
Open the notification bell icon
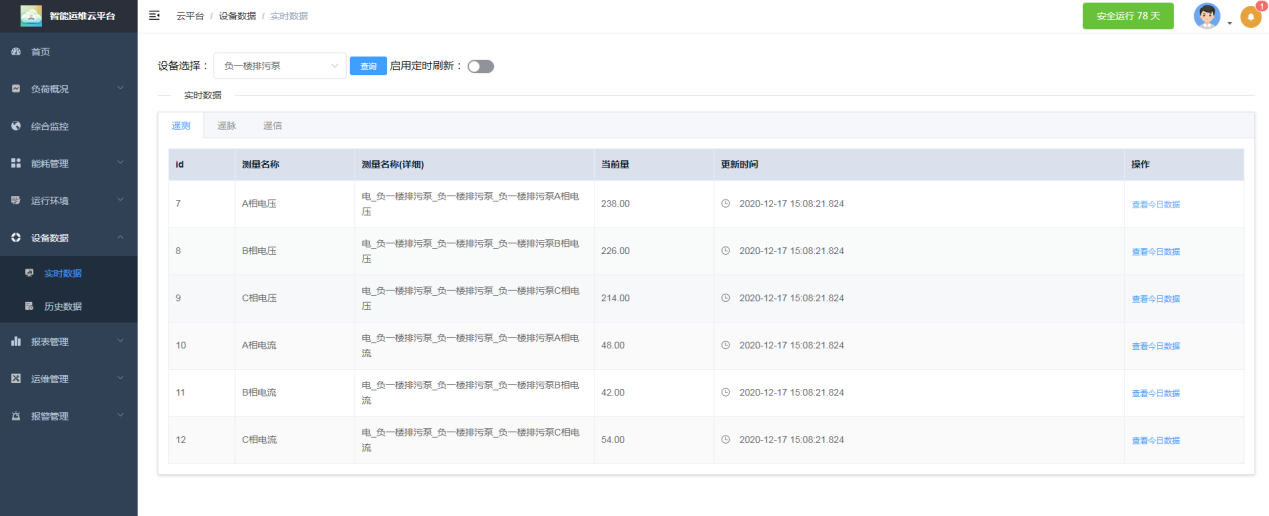click(1250, 17)
